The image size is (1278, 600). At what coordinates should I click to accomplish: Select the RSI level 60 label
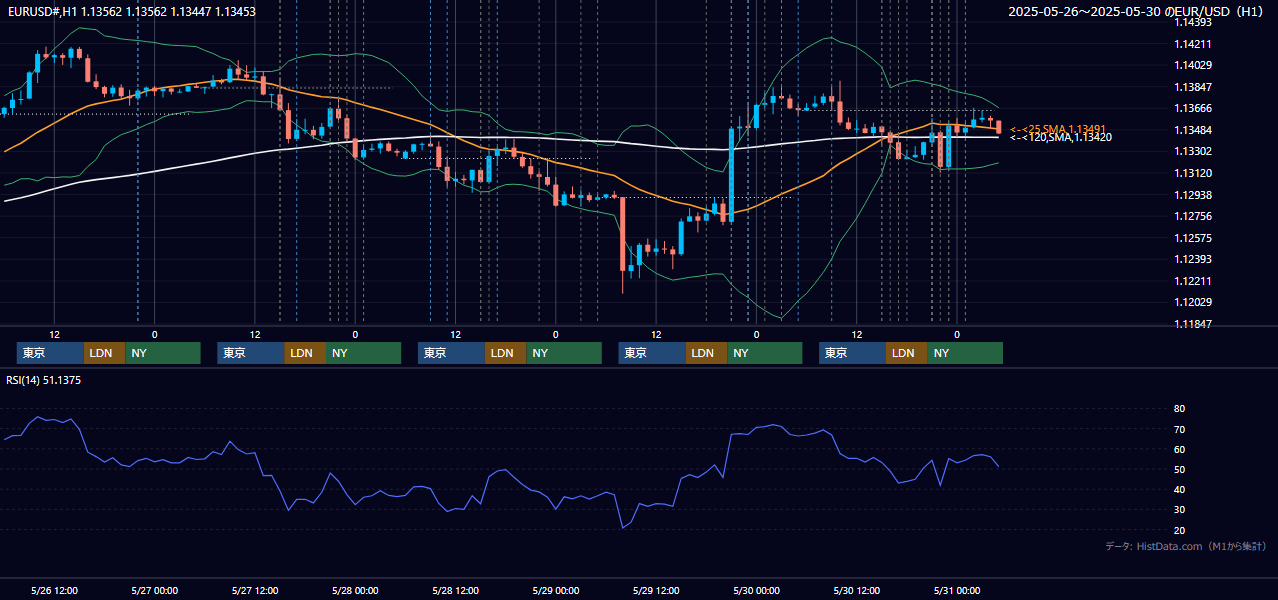point(1179,449)
